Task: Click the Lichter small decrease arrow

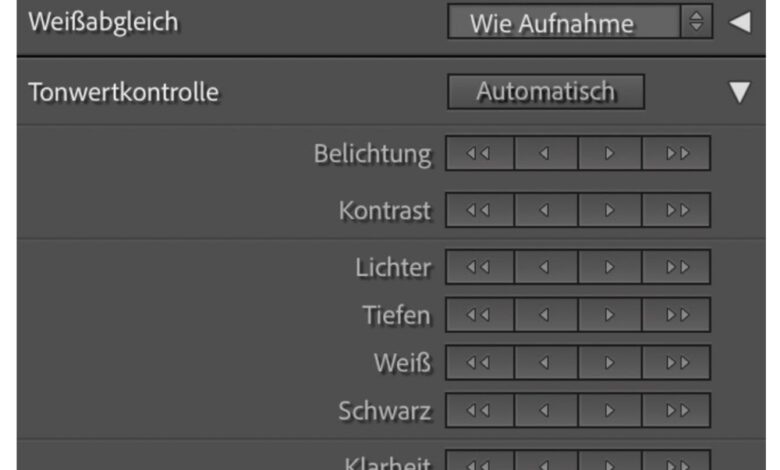Action: point(545,267)
